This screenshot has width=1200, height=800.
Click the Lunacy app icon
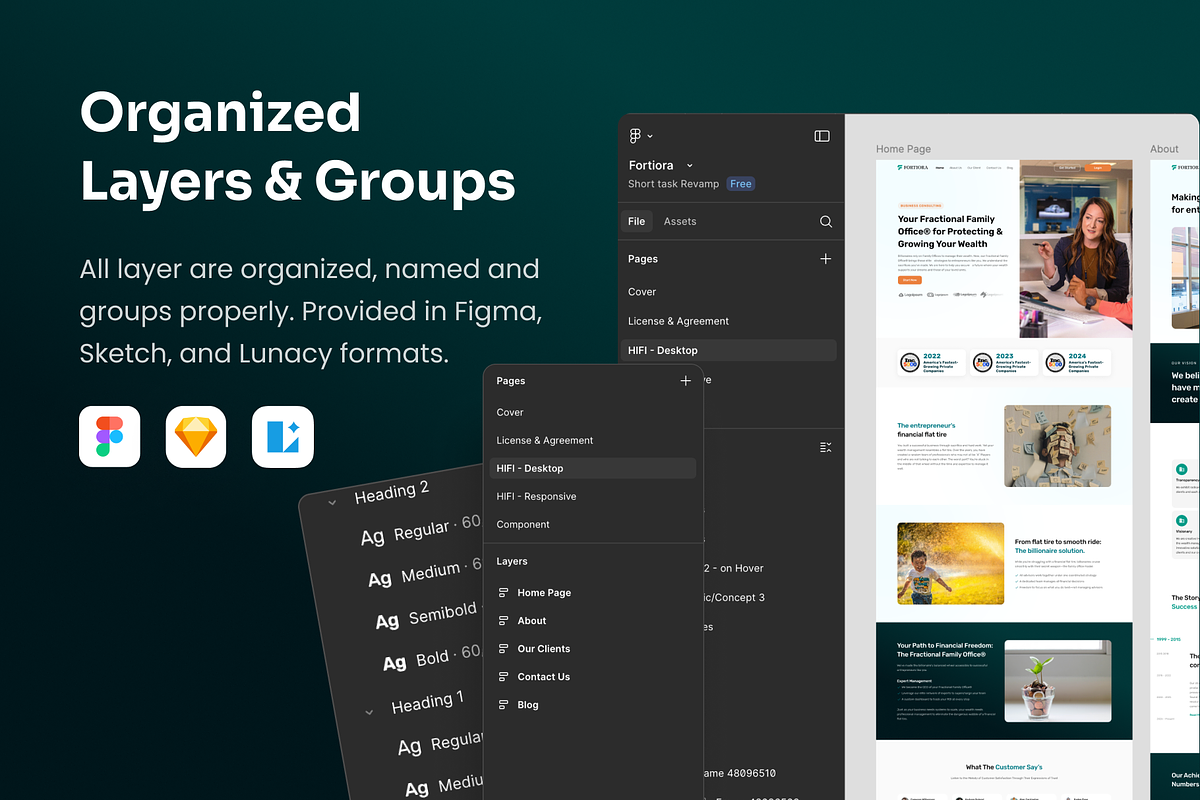point(283,437)
